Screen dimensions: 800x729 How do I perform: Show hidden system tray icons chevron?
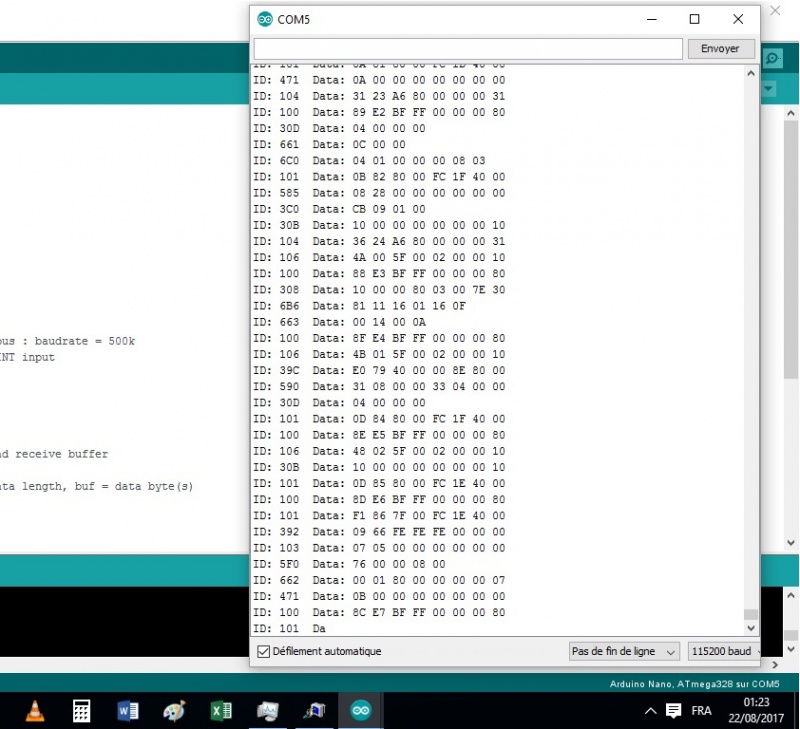[x=651, y=711]
